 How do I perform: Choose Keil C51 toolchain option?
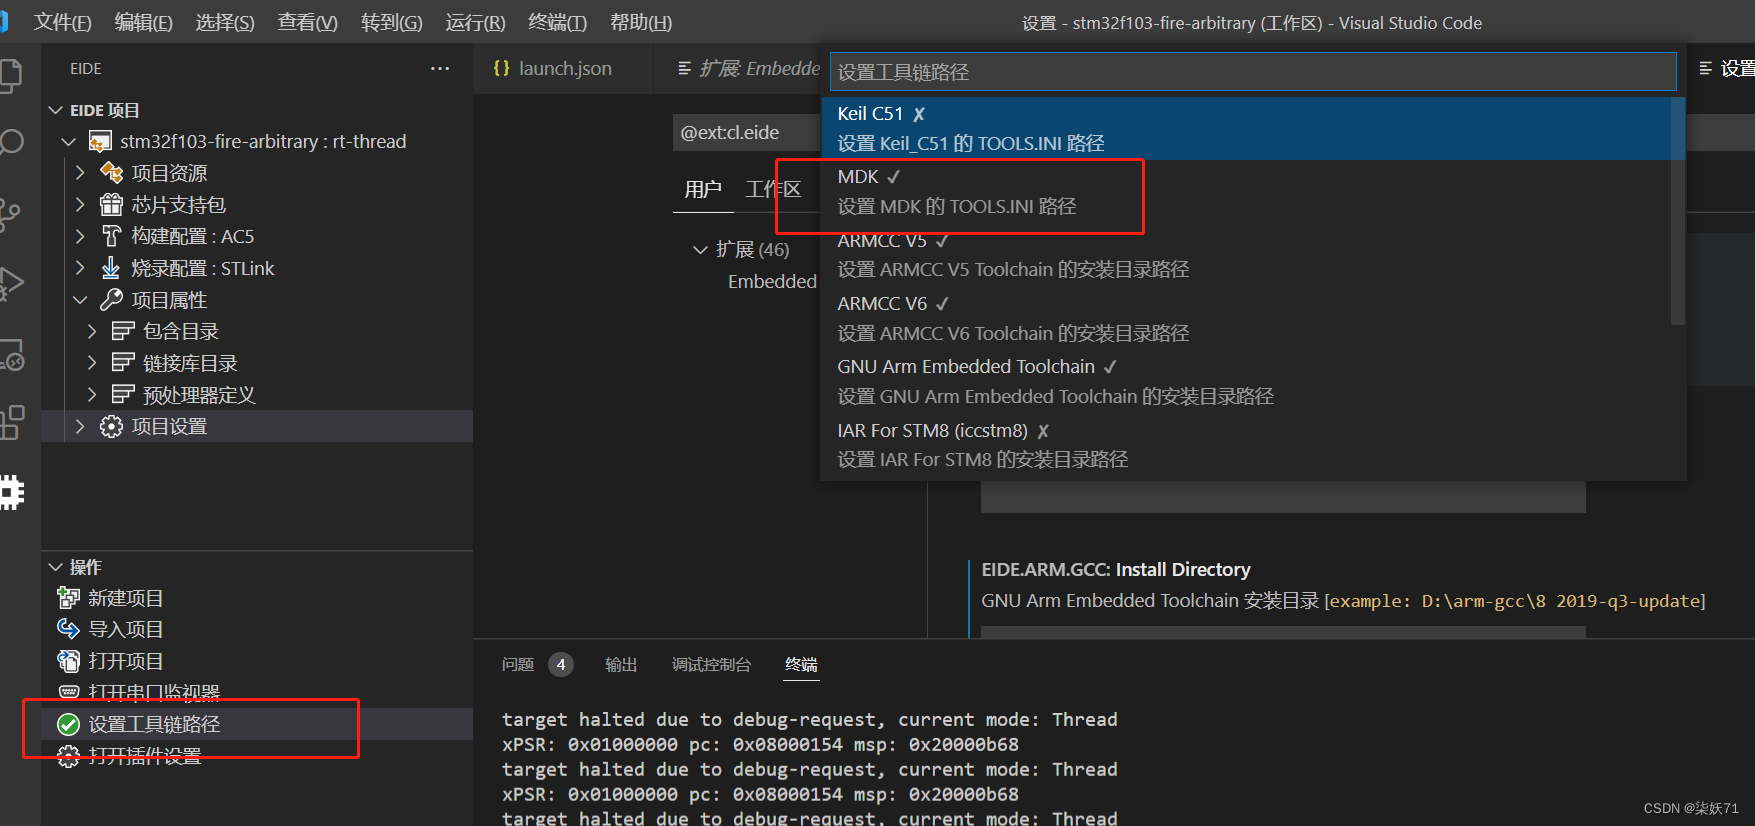click(x=1253, y=128)
